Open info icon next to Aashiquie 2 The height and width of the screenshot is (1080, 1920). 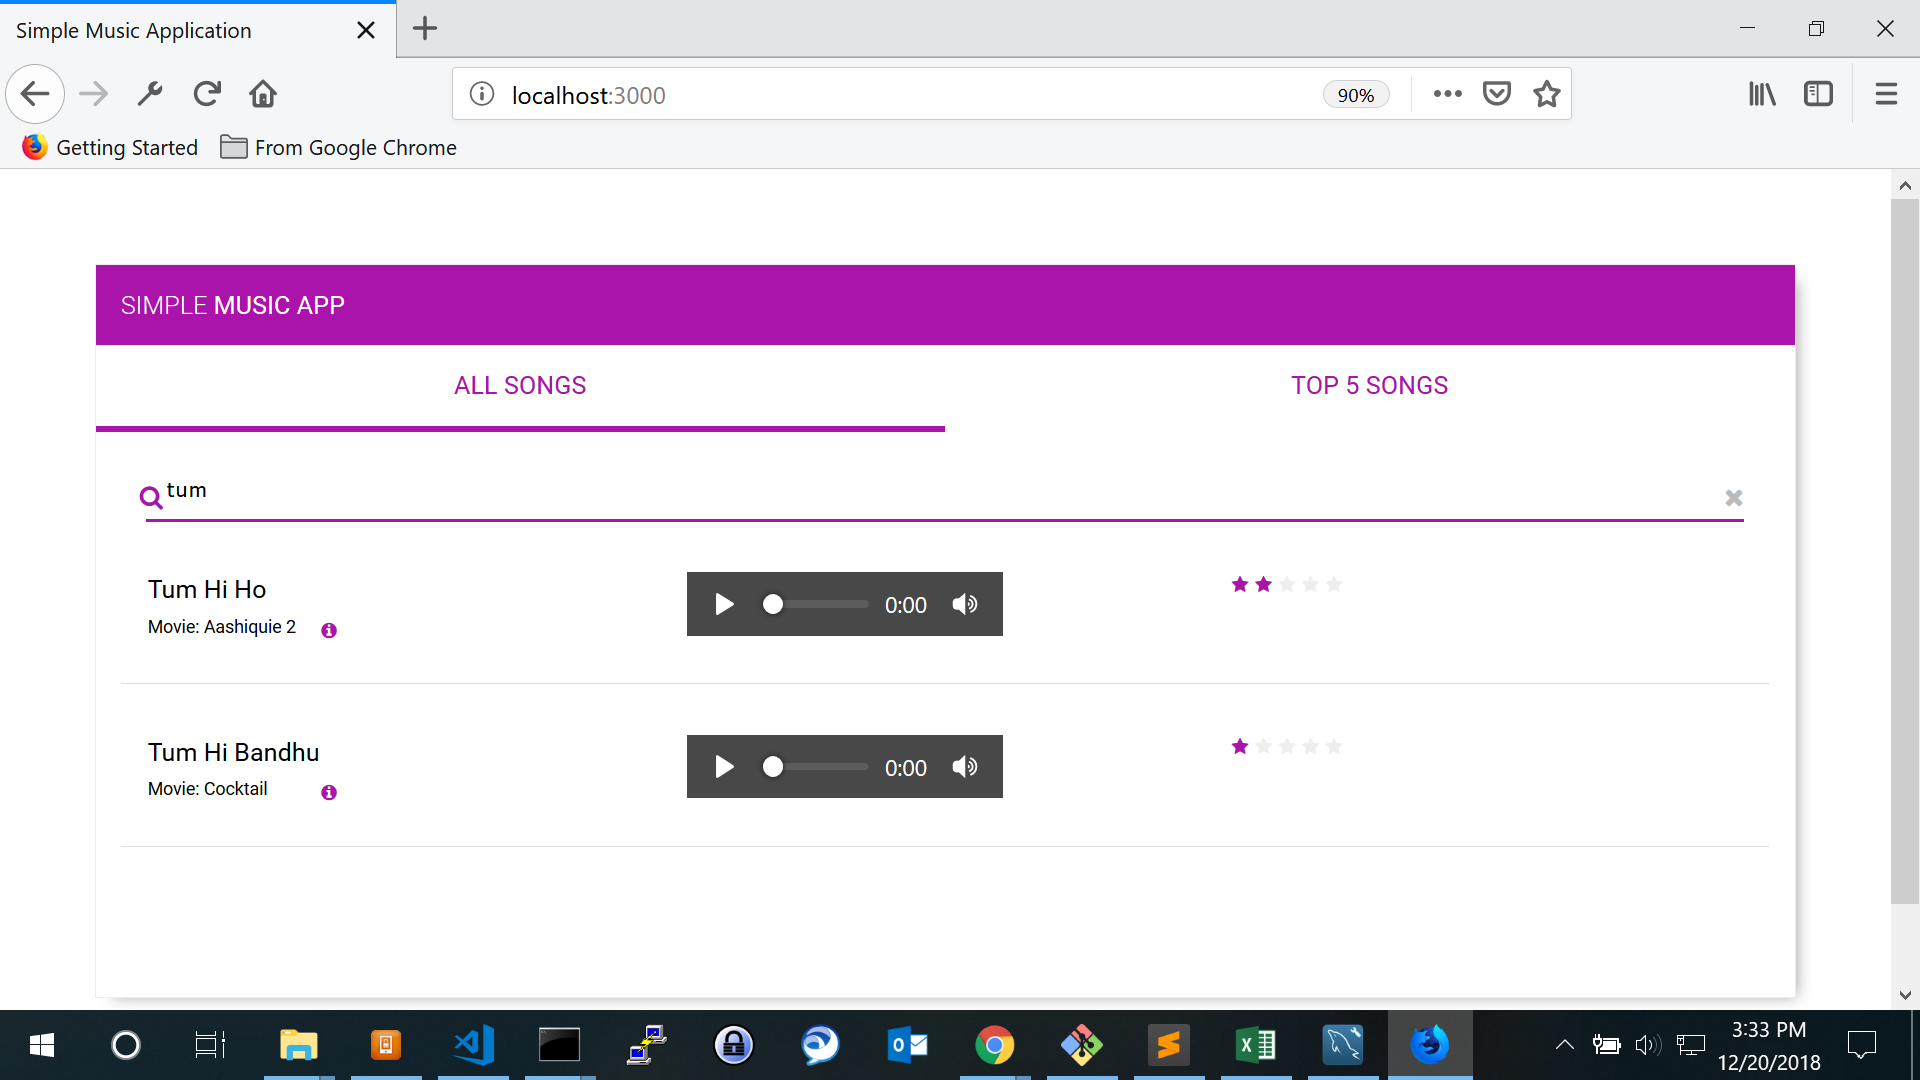click(329, 630)
